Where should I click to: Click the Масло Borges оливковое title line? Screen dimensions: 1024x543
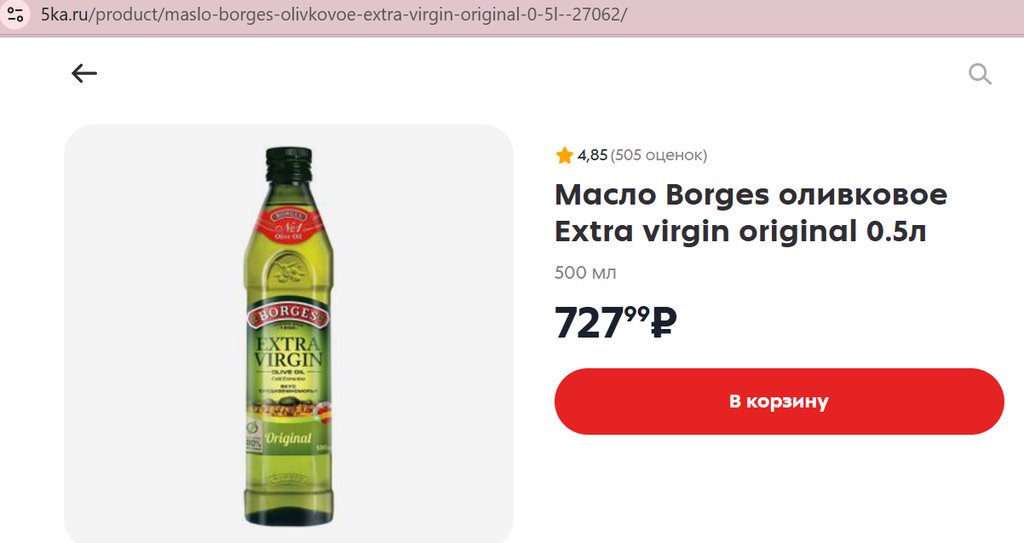click(750, 195)
